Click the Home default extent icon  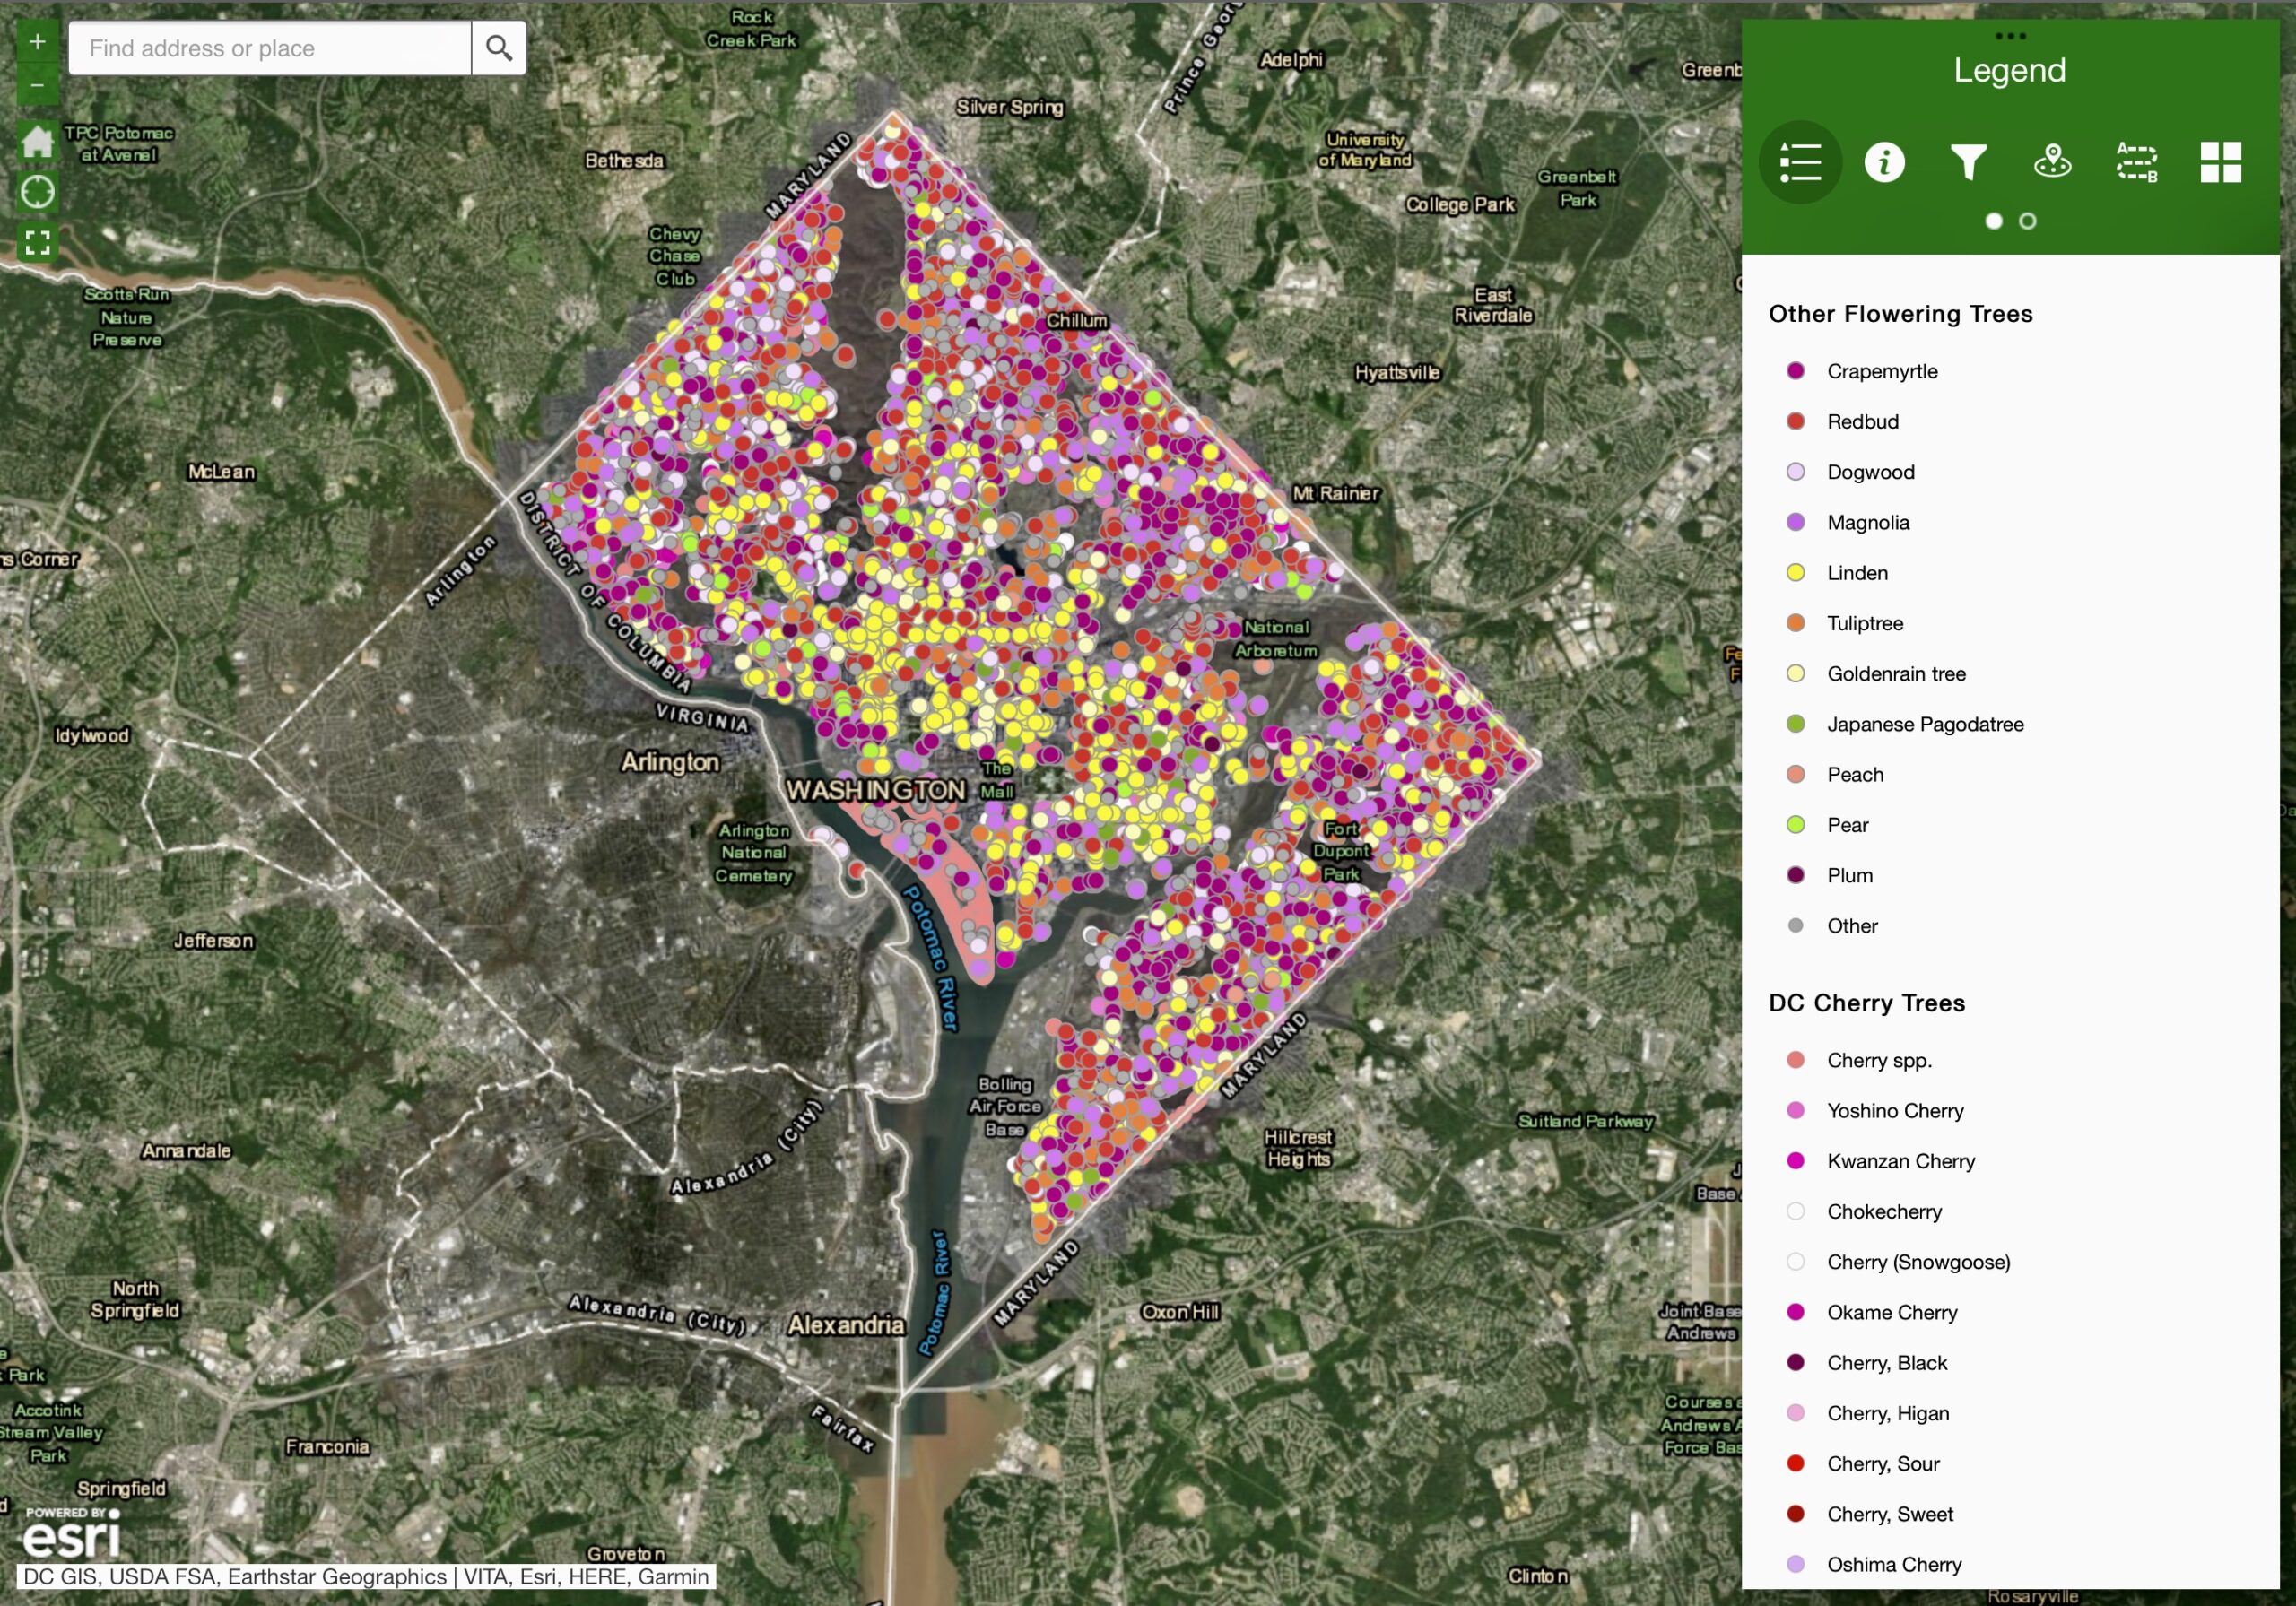tap(37, 141)
